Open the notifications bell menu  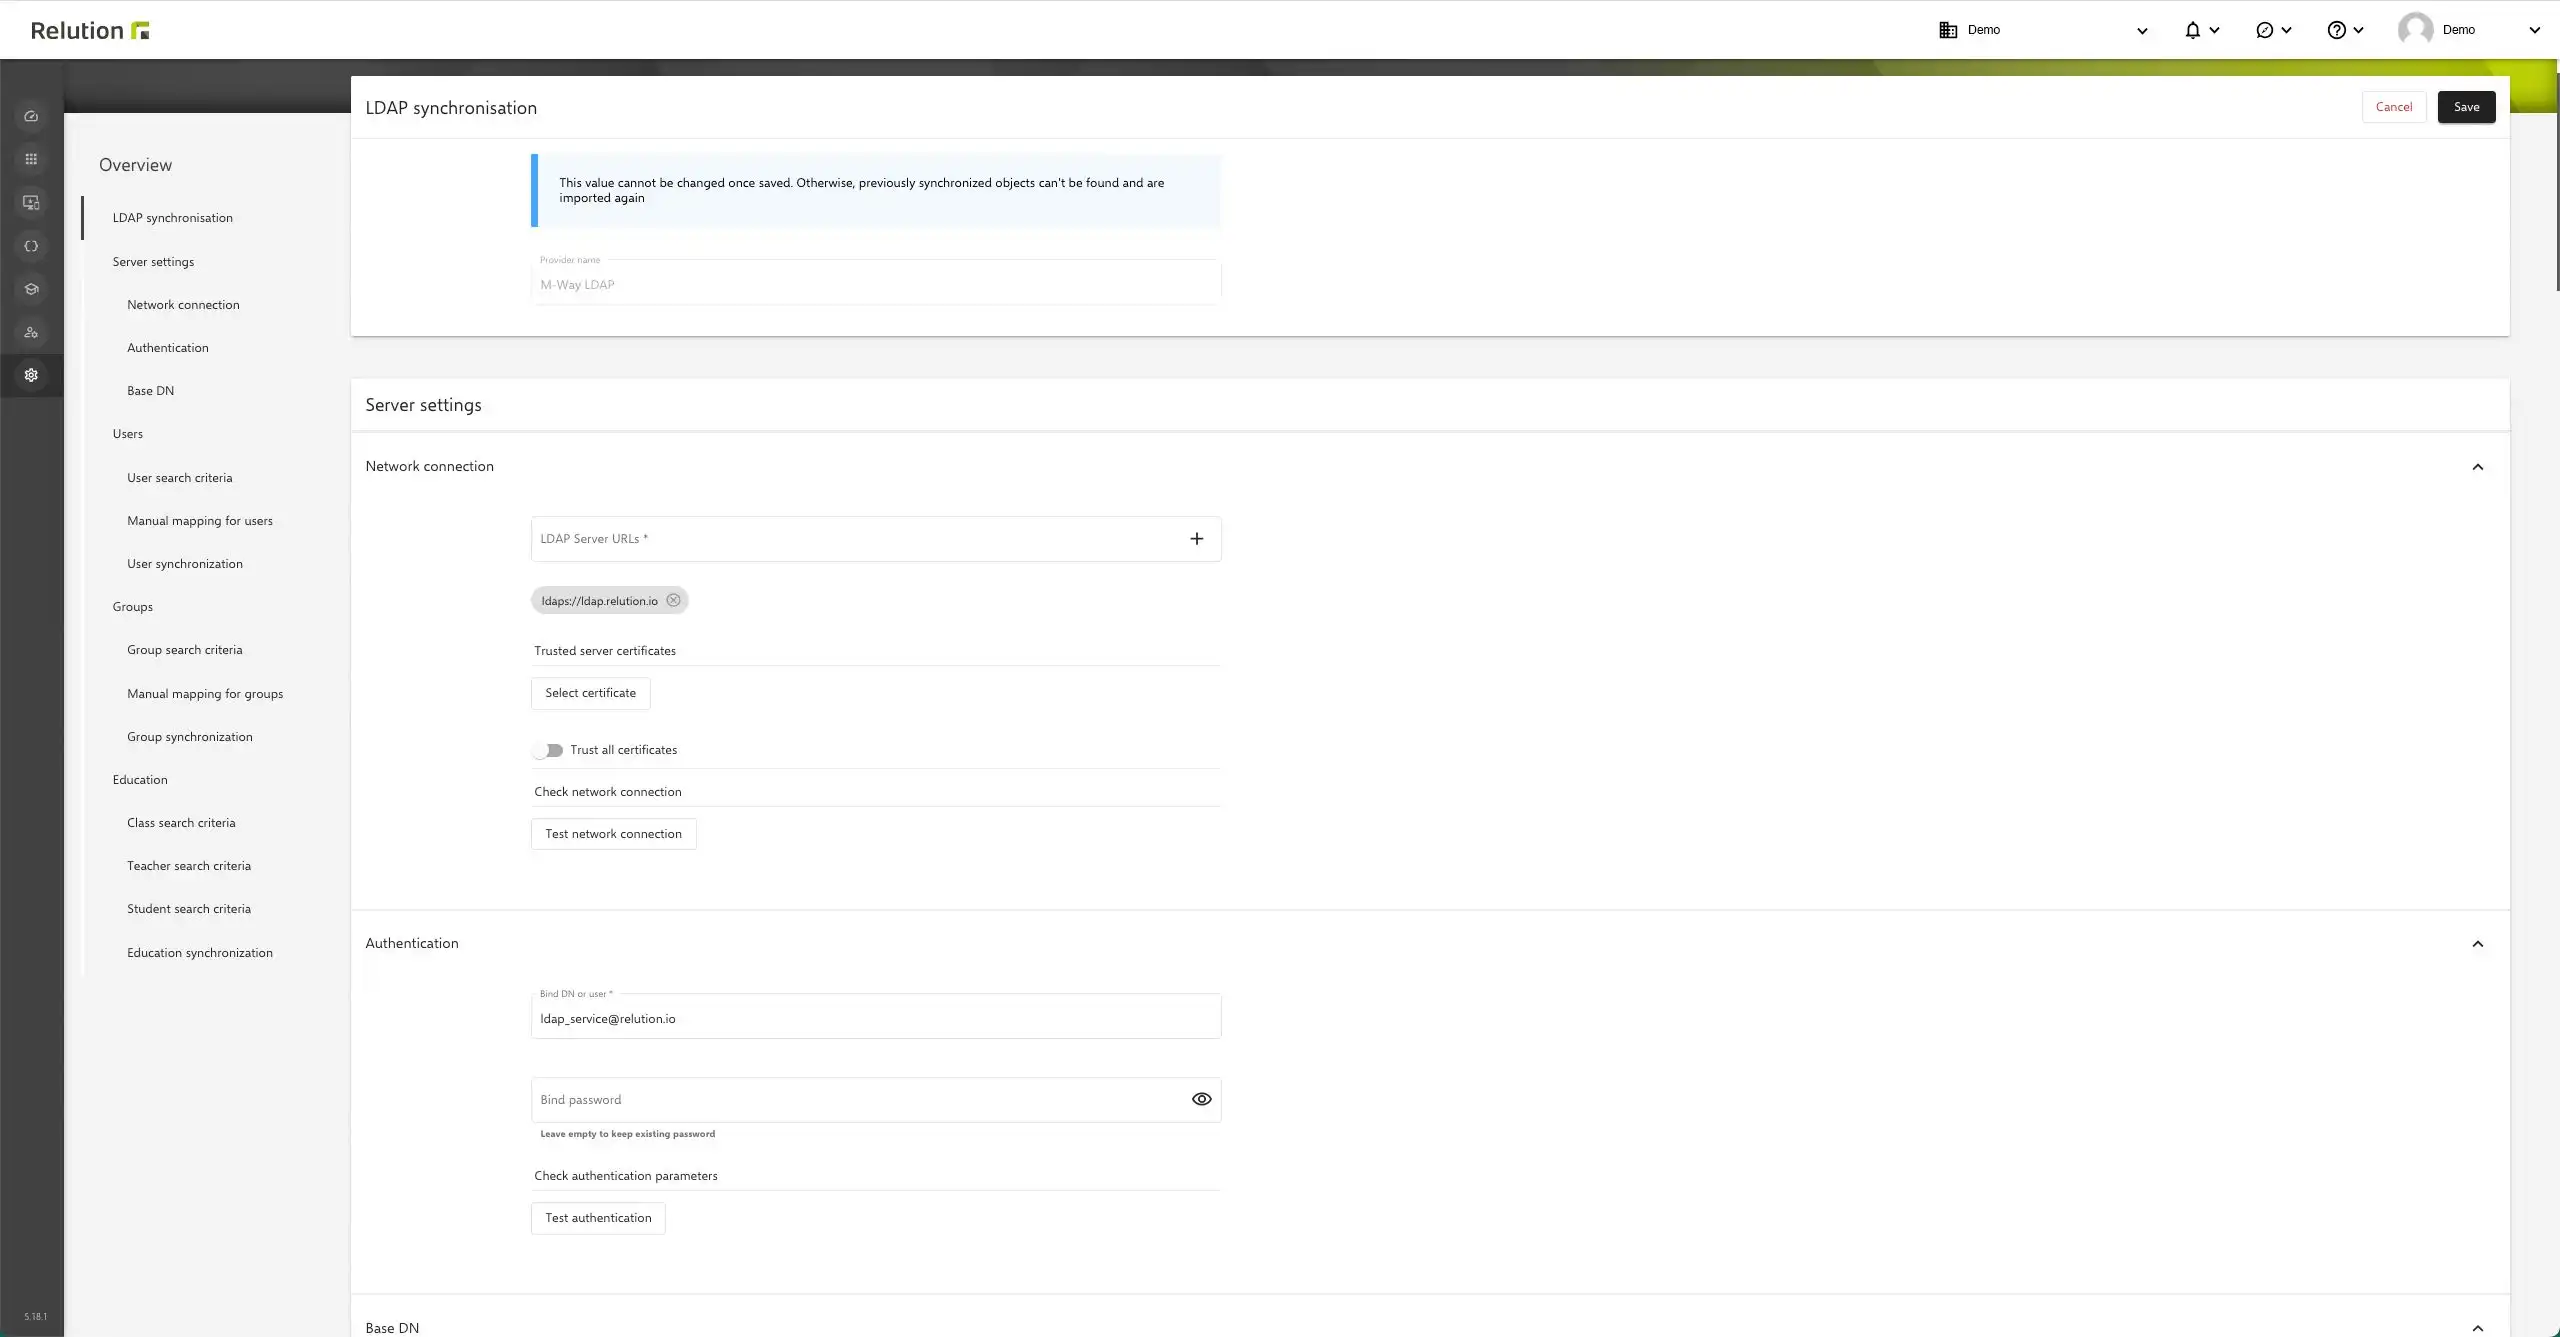pyautogui.click(x=2192, y=30)
